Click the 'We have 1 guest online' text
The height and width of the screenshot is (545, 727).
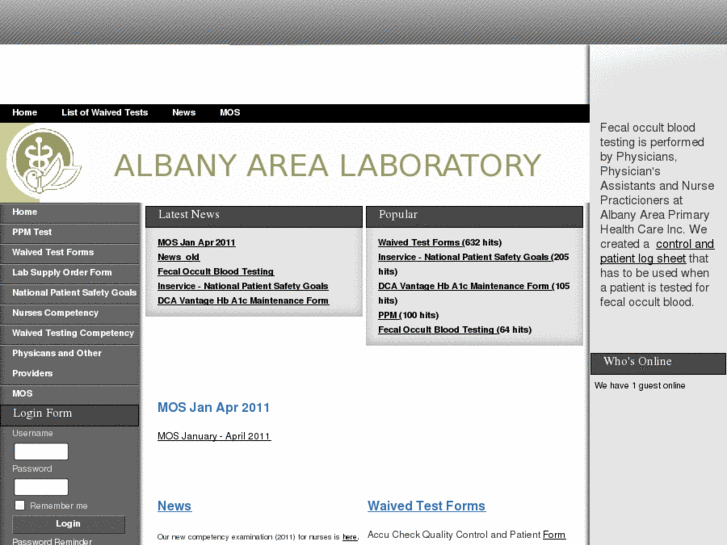tap(640, 385)
